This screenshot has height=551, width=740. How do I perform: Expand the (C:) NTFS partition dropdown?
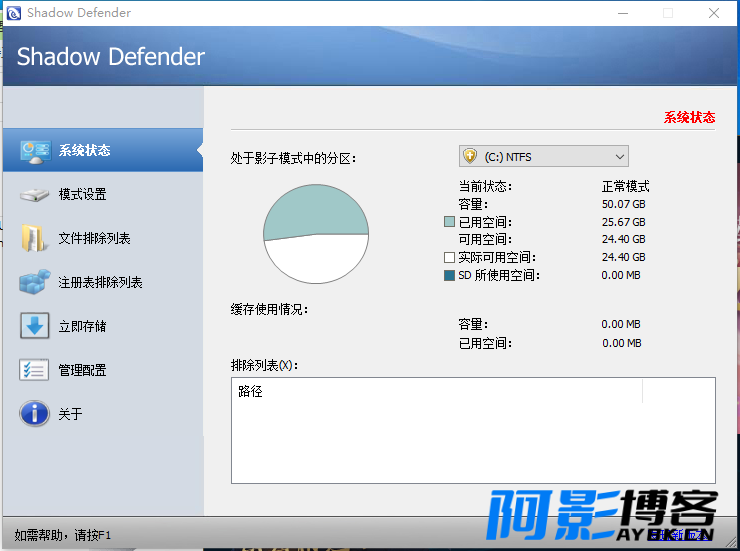(x=544, y=156)
